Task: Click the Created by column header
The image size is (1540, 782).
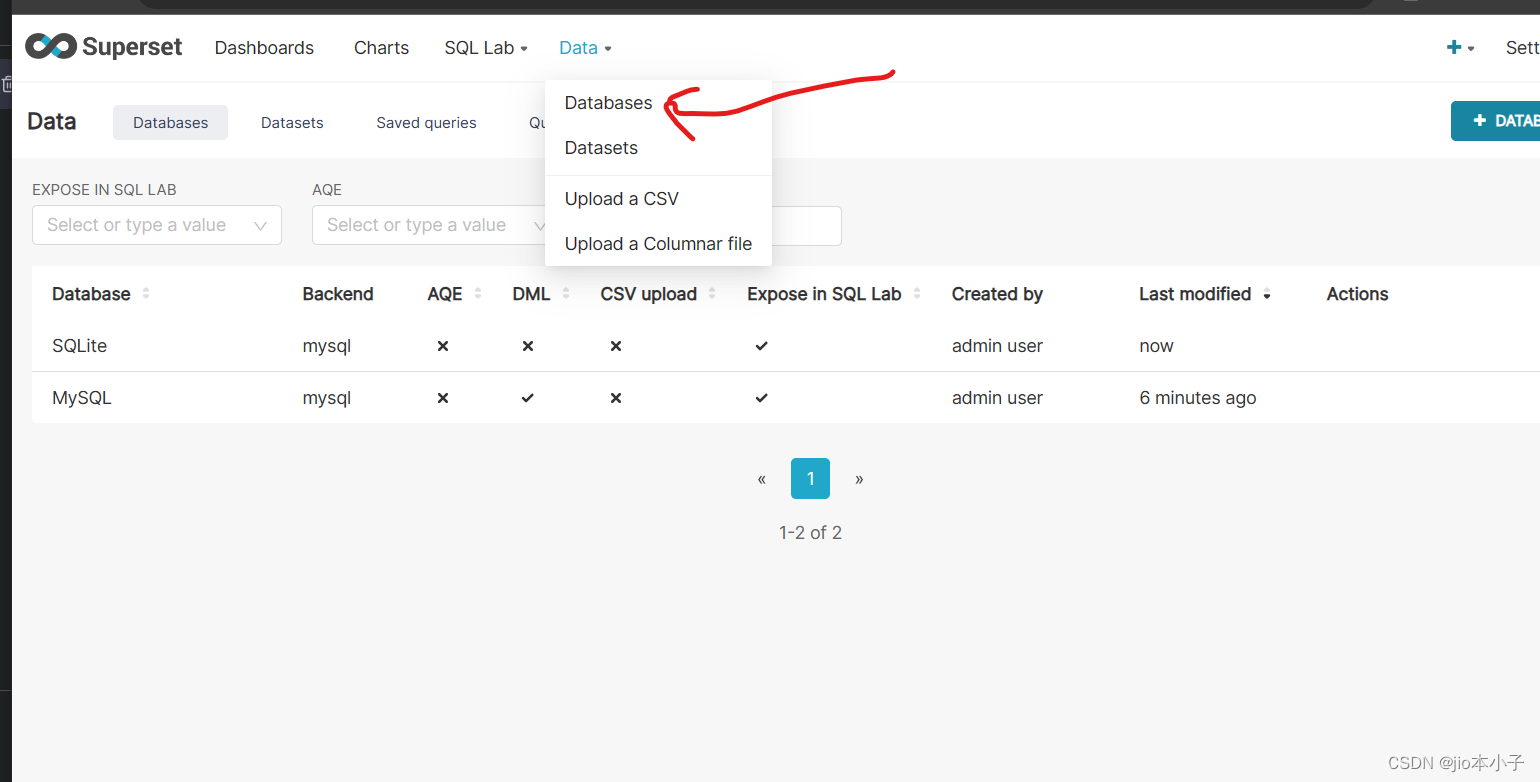Action: click(997, 294)
